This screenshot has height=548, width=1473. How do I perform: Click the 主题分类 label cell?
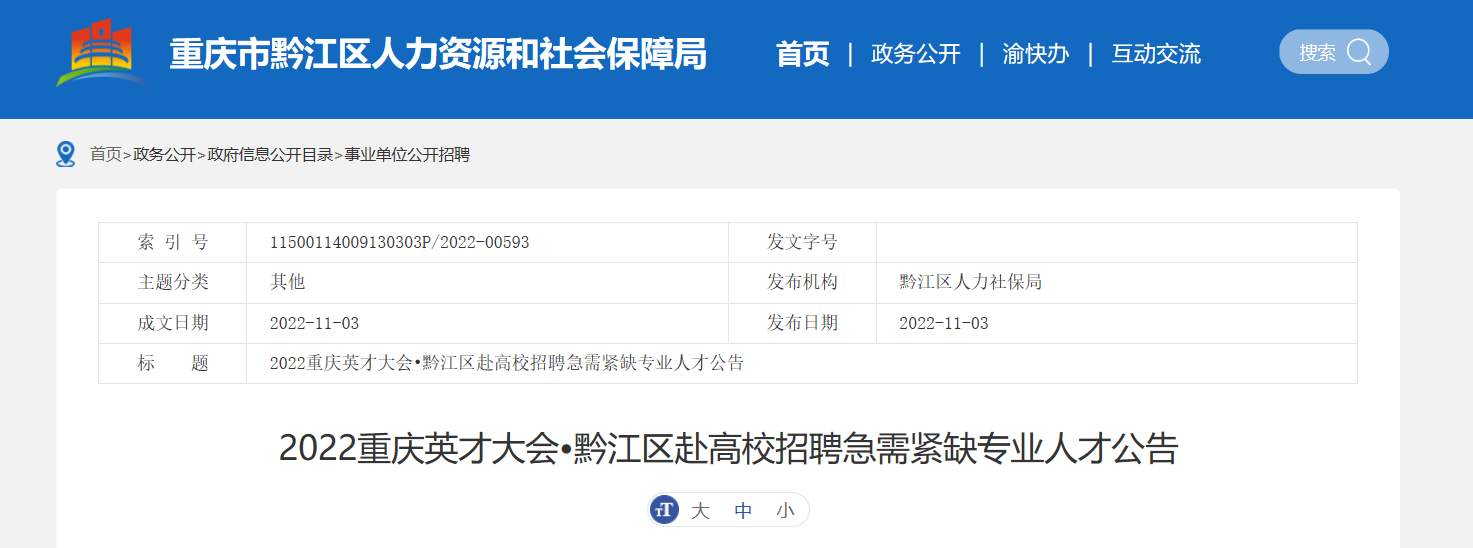(x=173, y=283)
